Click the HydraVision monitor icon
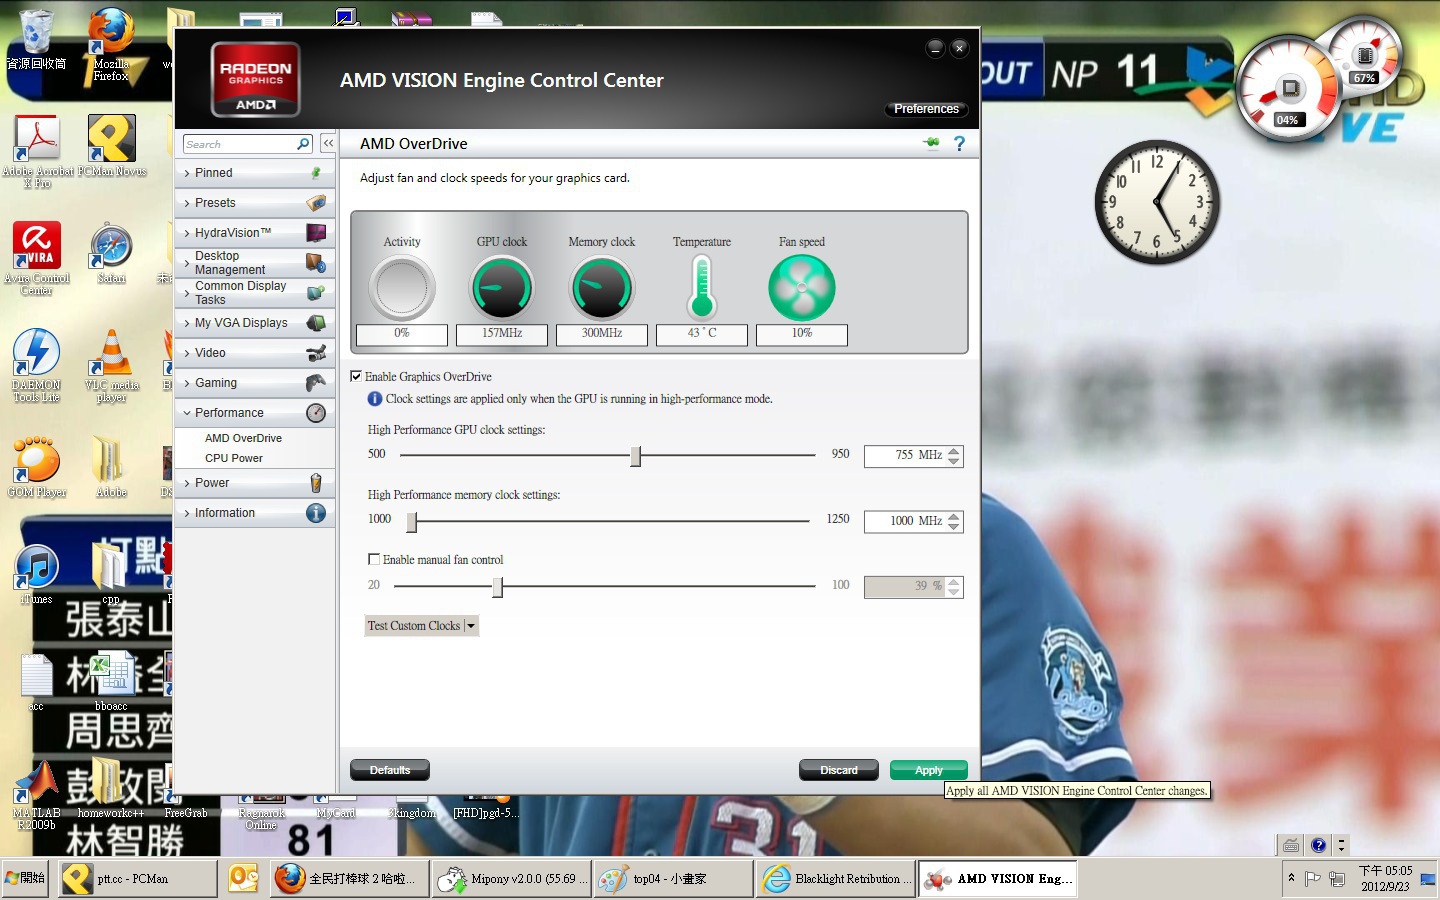Screen dimensions: 1440x900 (316, 233)
